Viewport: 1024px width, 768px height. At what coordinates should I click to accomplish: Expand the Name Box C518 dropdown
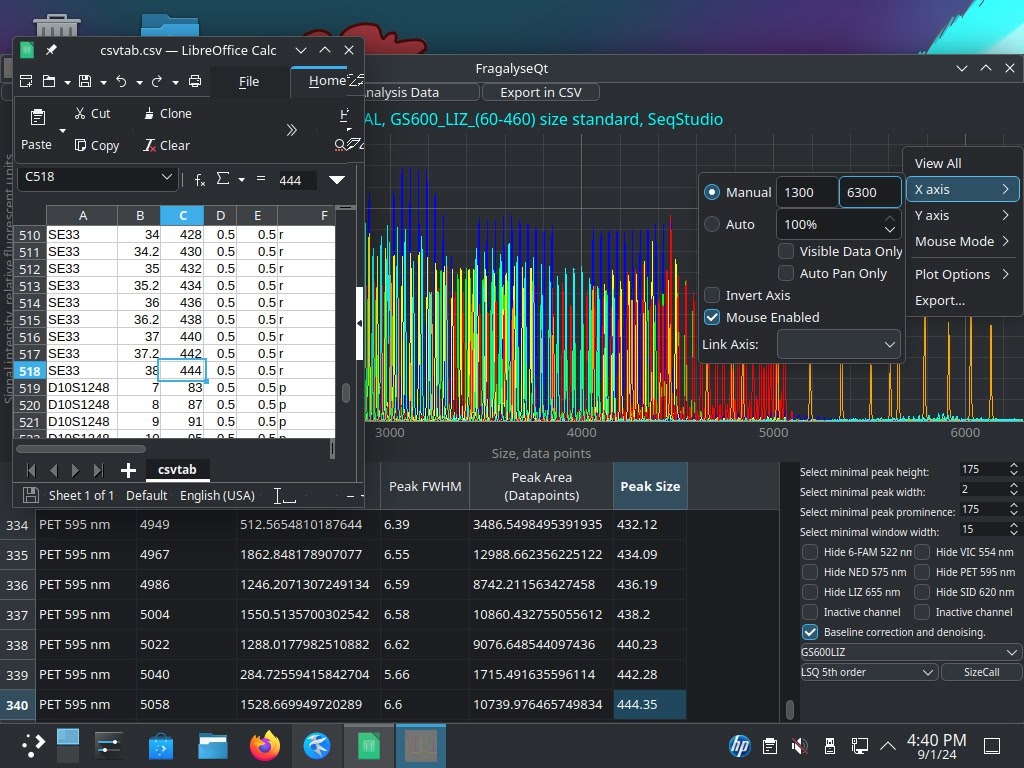pyautogui.click(x=167, y=177)
